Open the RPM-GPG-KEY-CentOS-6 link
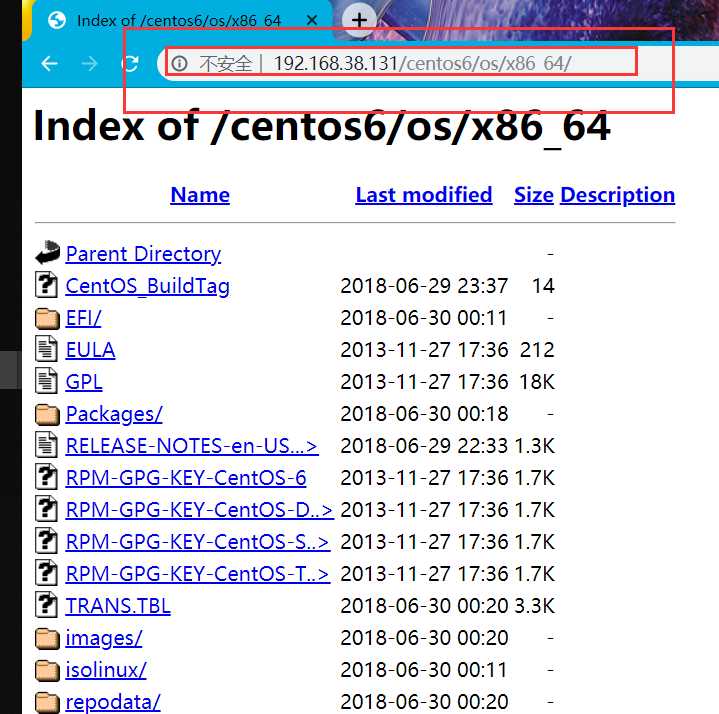 pos(186,478)
